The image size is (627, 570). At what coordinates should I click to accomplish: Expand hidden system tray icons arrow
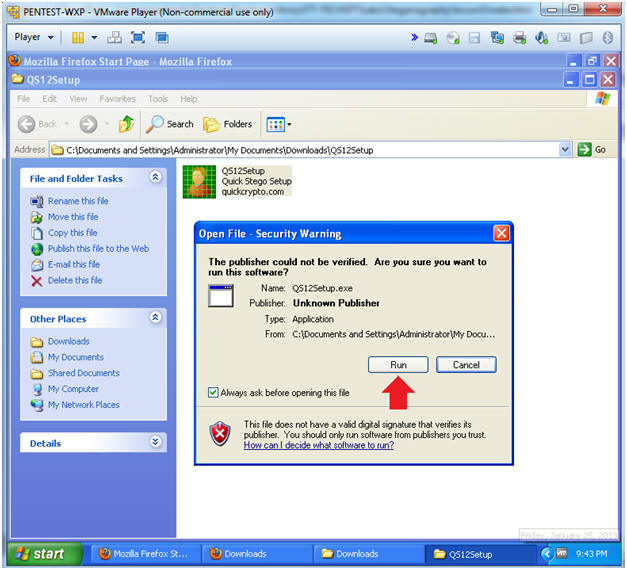[547, 554]
